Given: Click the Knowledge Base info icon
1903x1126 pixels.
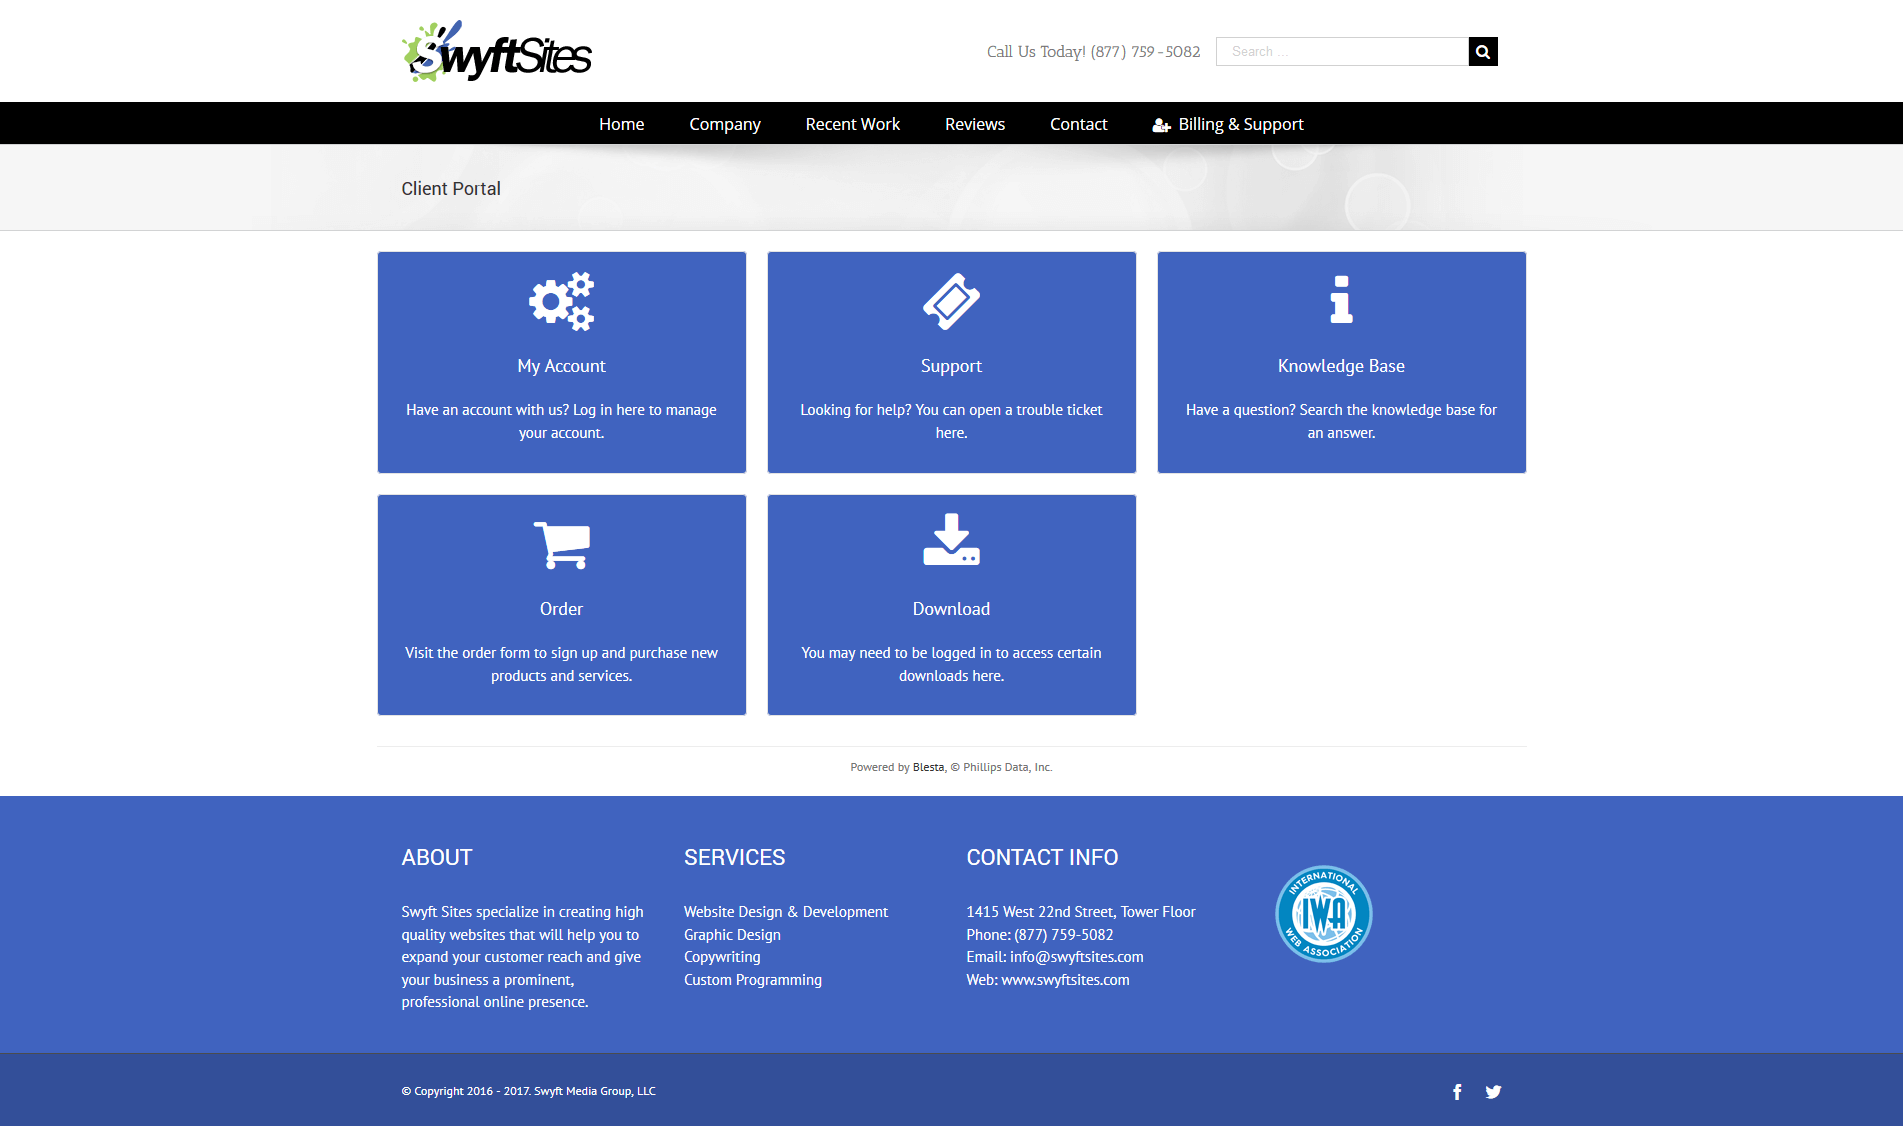Looking at the screenshot, I should click(x=1341, y=300).
